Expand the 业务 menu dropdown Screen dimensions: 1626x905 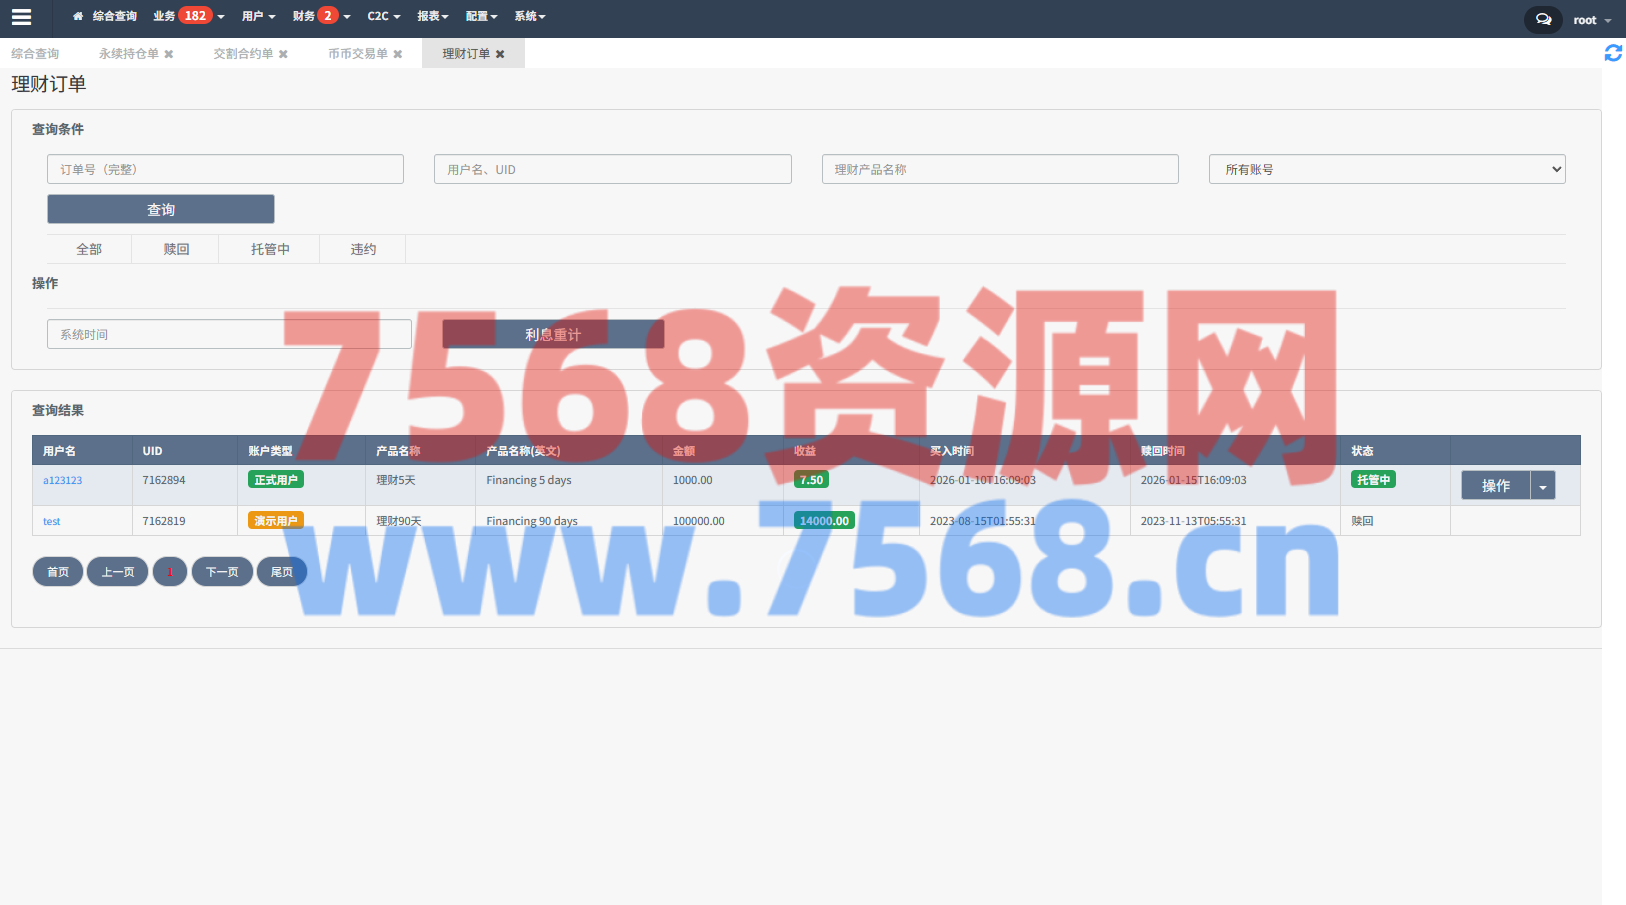pos(188,16)
